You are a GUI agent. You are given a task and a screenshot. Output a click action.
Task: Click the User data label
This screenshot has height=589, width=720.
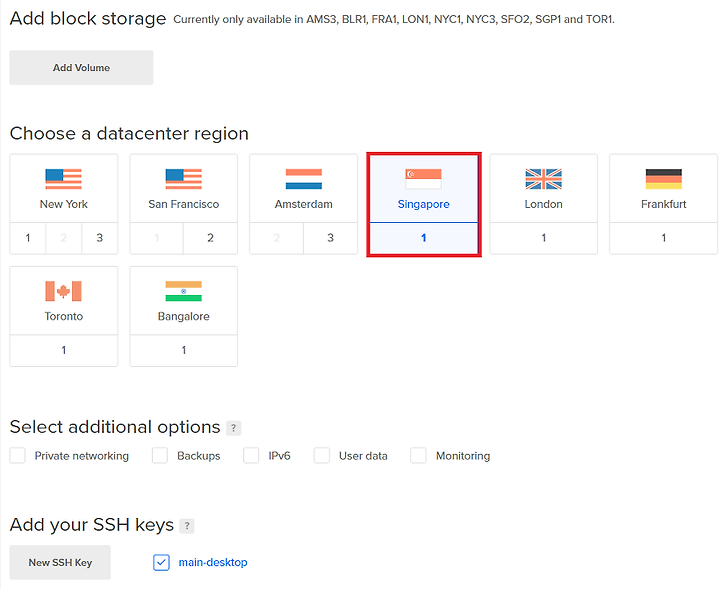363,456
